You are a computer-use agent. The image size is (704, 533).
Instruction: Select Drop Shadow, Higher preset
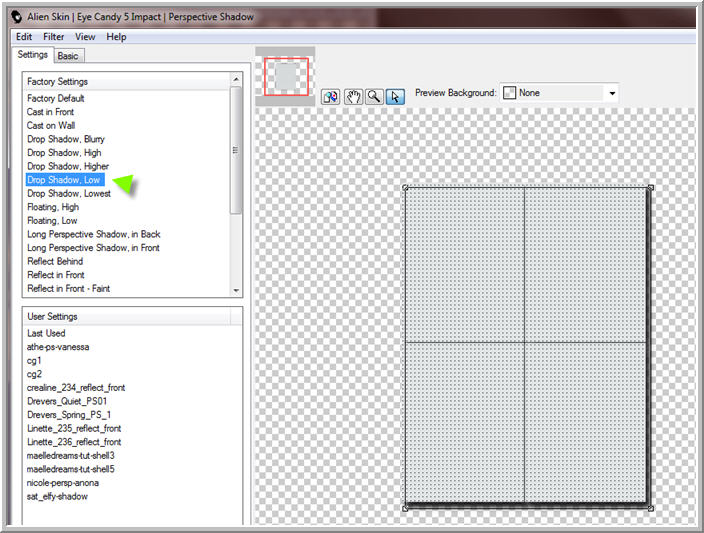coord(68,166)
